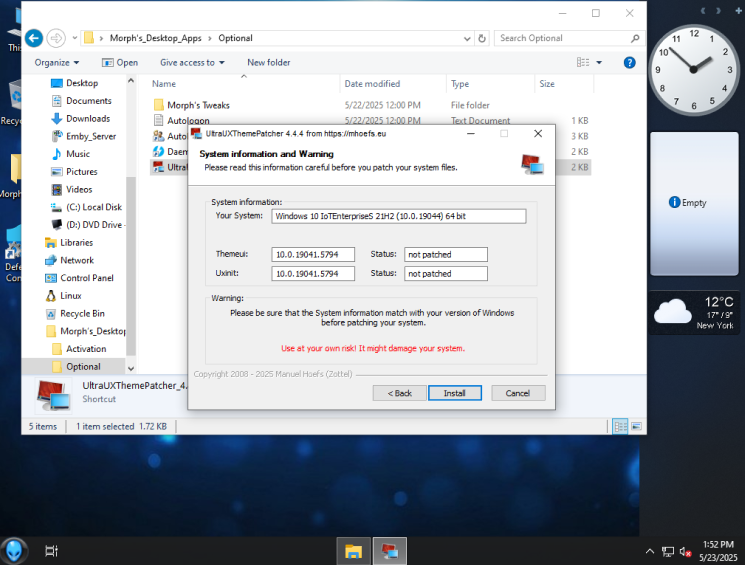Click the search magnifier icon
Image resolution: width=745 pixels, height=565 pixels.
[635, 38]
